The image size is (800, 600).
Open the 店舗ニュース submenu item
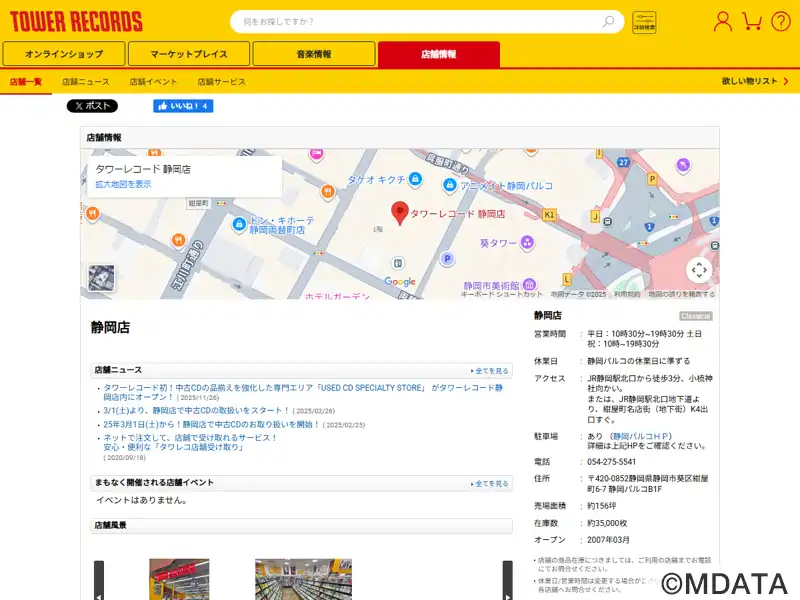click(86, 82)
